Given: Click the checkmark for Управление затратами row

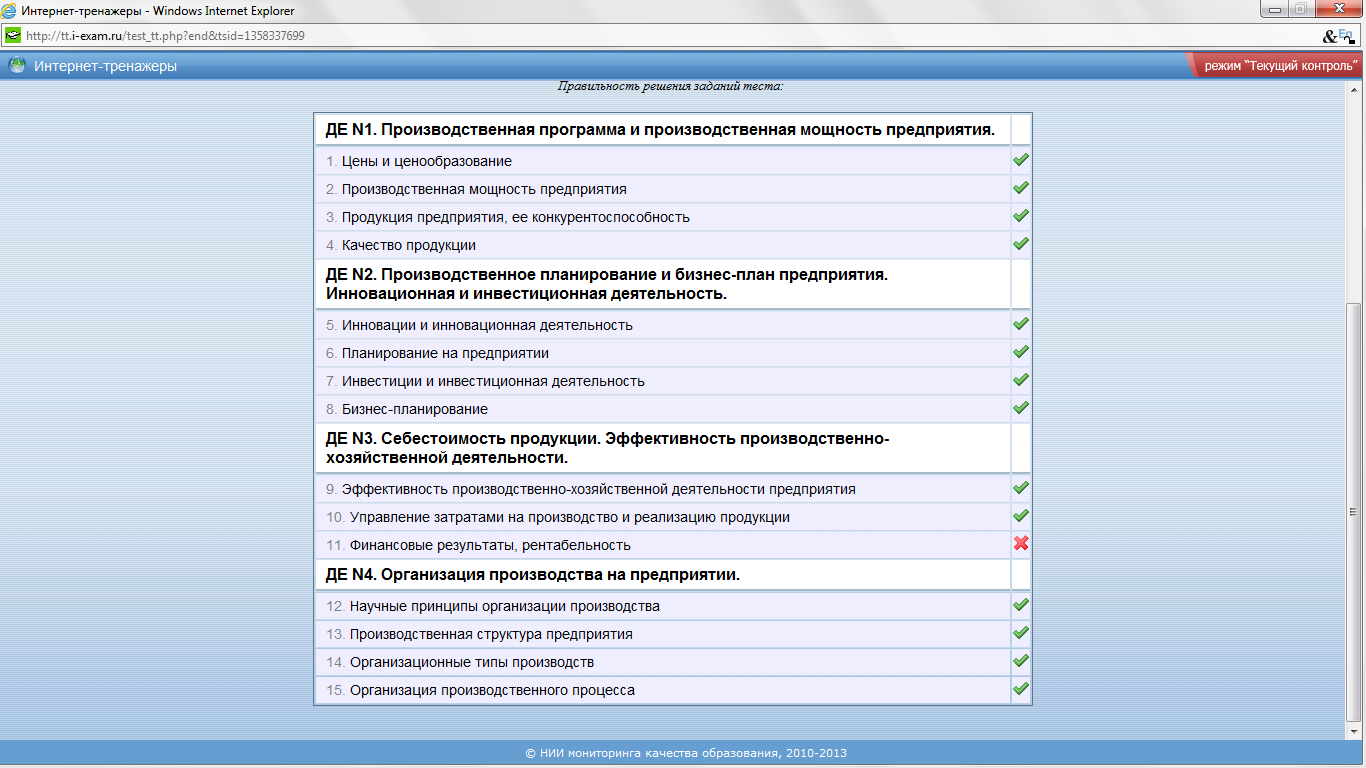Looking at the screenshot, I should [1021, 516].
